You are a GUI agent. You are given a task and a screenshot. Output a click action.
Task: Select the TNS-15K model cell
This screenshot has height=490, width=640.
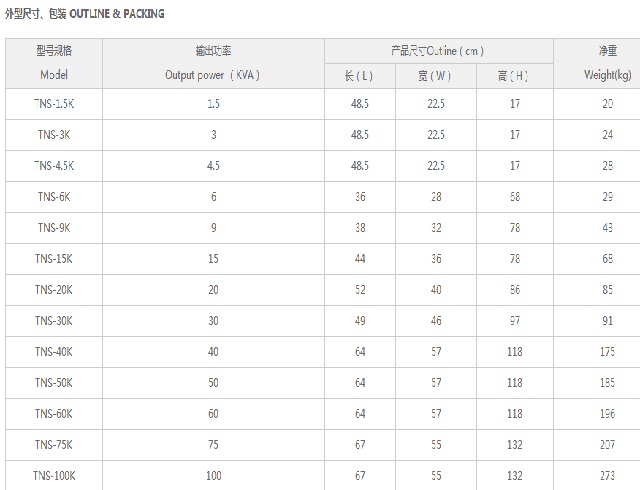54,259
